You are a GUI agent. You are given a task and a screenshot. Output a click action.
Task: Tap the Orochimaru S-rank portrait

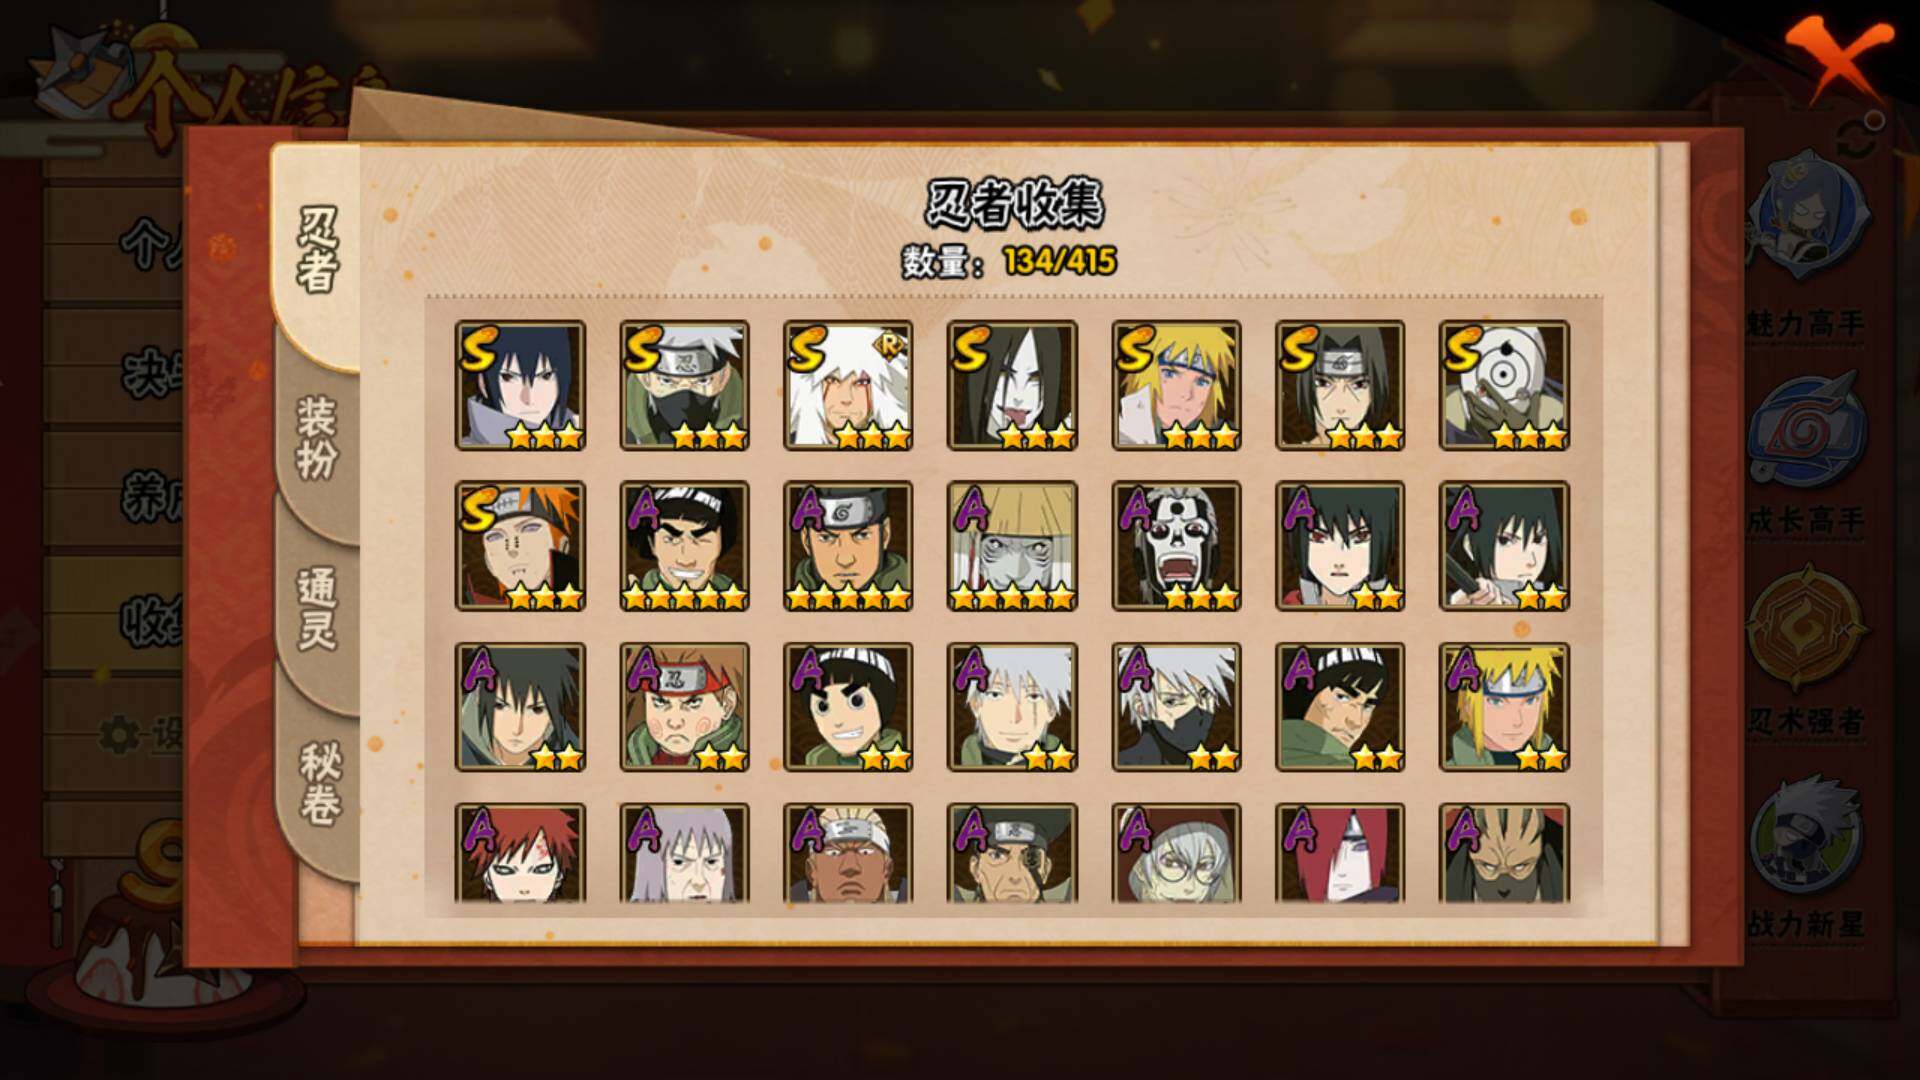(1012, 385)
